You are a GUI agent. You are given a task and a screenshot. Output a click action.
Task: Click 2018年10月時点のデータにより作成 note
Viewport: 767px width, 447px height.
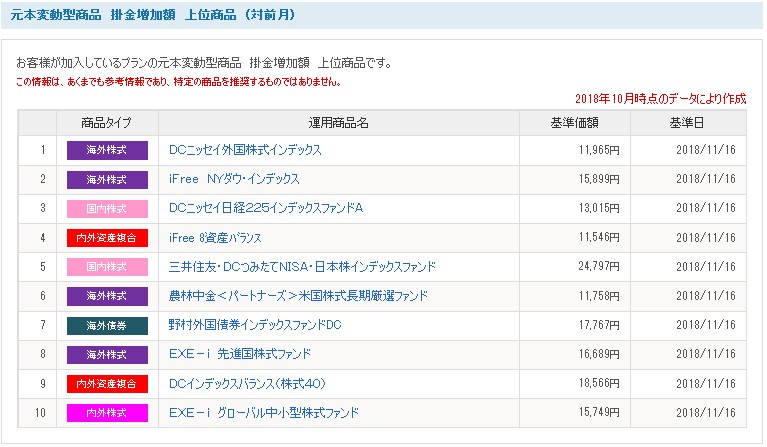click(x=660, y=99)
